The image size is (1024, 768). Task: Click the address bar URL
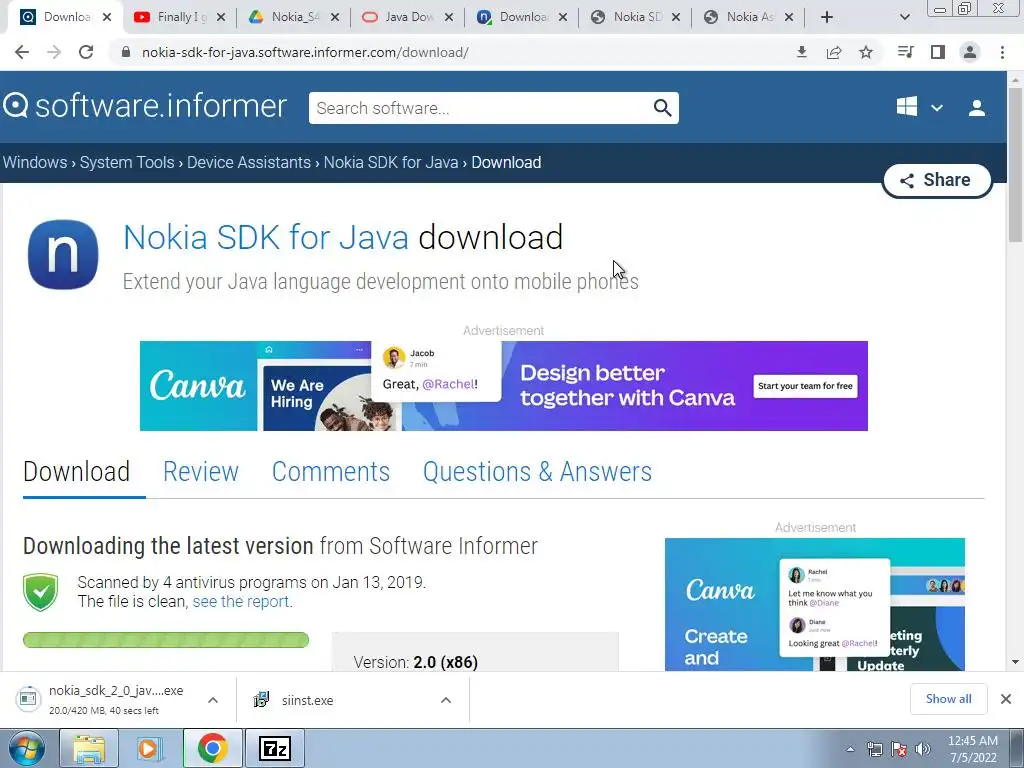pyautogui.click(x=305, y=52)
